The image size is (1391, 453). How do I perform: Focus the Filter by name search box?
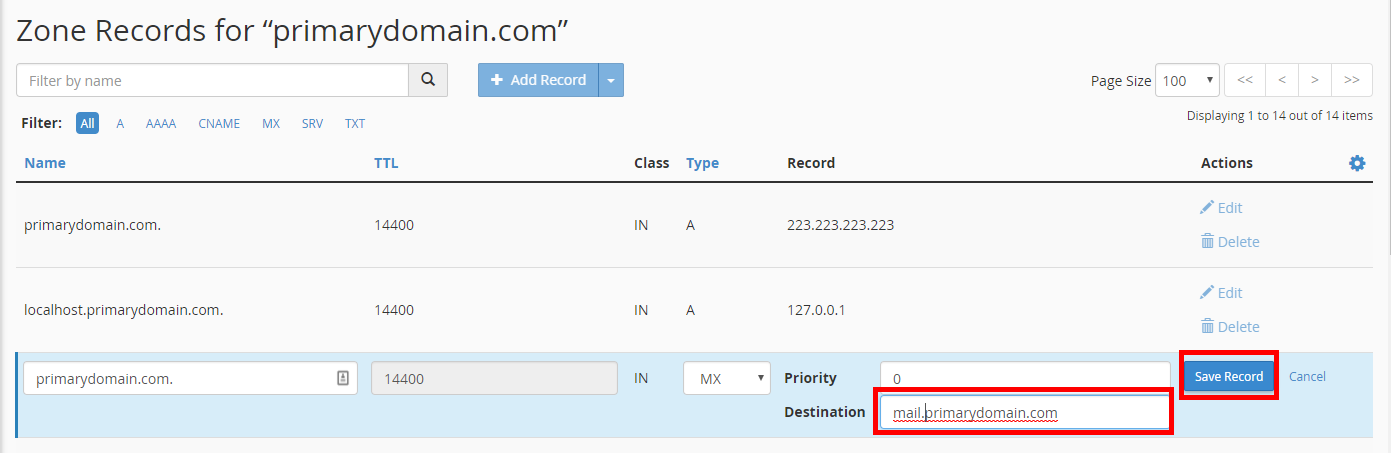212,80
